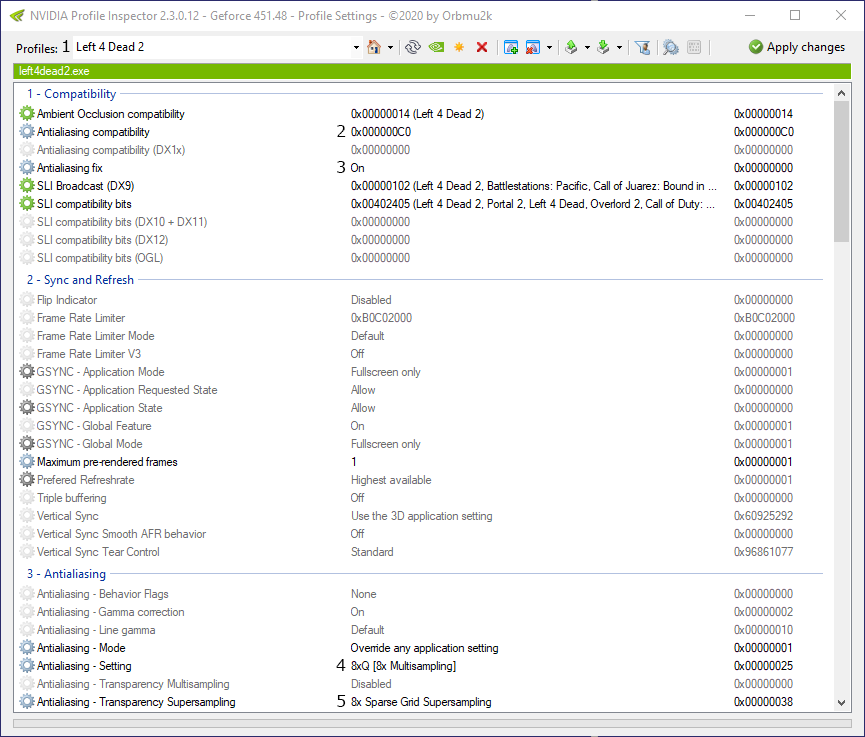Select the Antialiasing fix 'On' value
Image resolution: width=865 pixels, height=737 pixels.
pyautogui.click(x=357, y=168)
